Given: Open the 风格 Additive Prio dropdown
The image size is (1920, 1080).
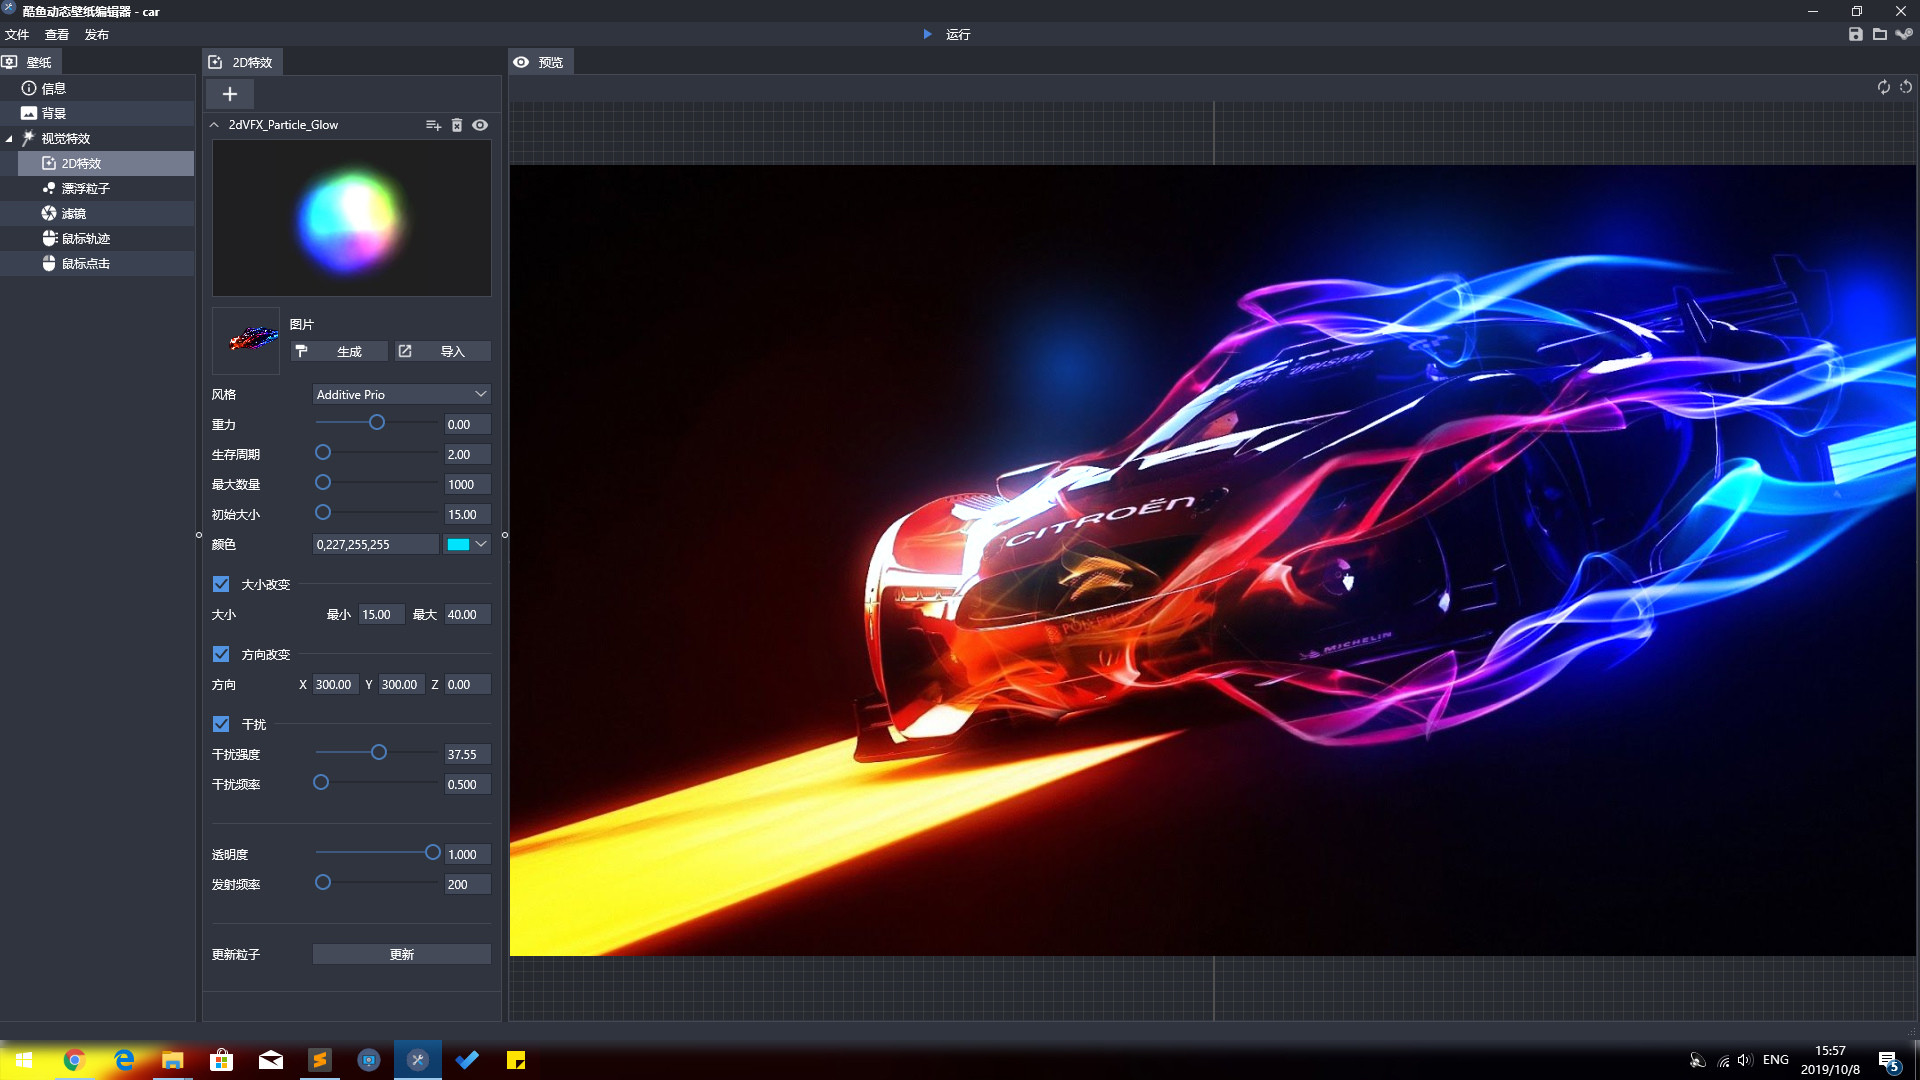Looking at the screenshot, I should click(401, 394).
